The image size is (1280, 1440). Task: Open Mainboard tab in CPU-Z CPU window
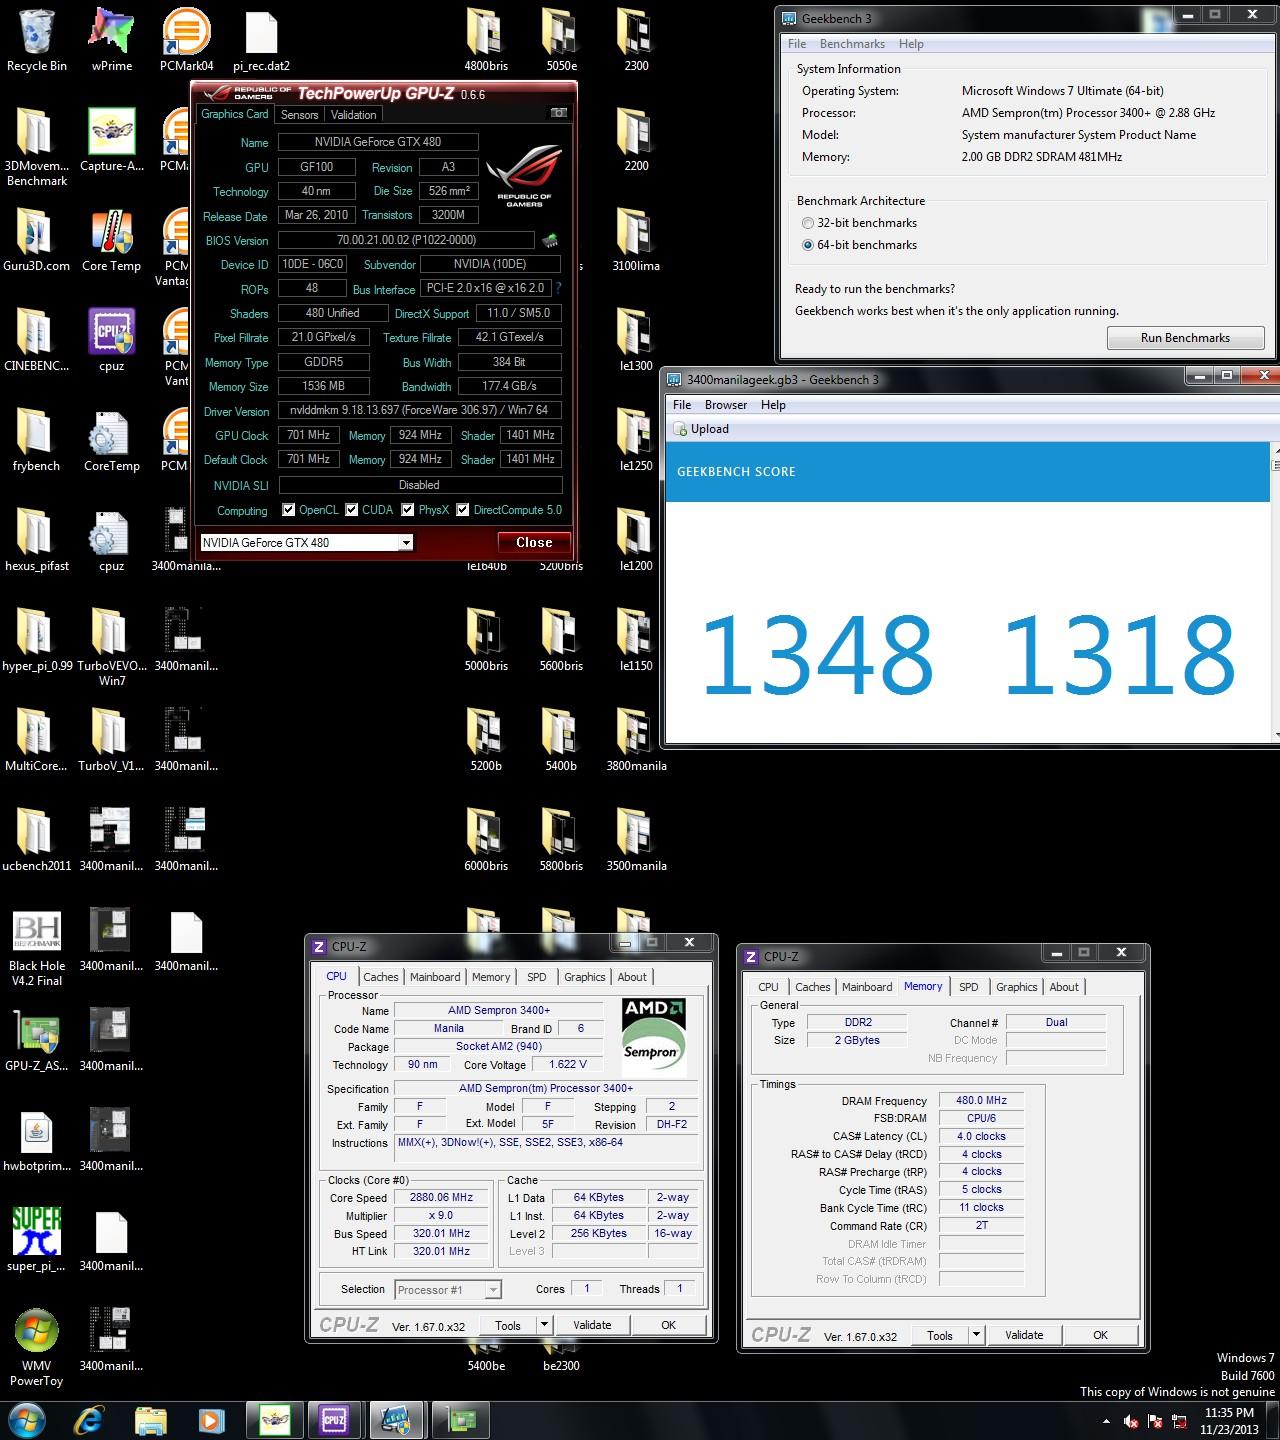[x=435, y=977]
